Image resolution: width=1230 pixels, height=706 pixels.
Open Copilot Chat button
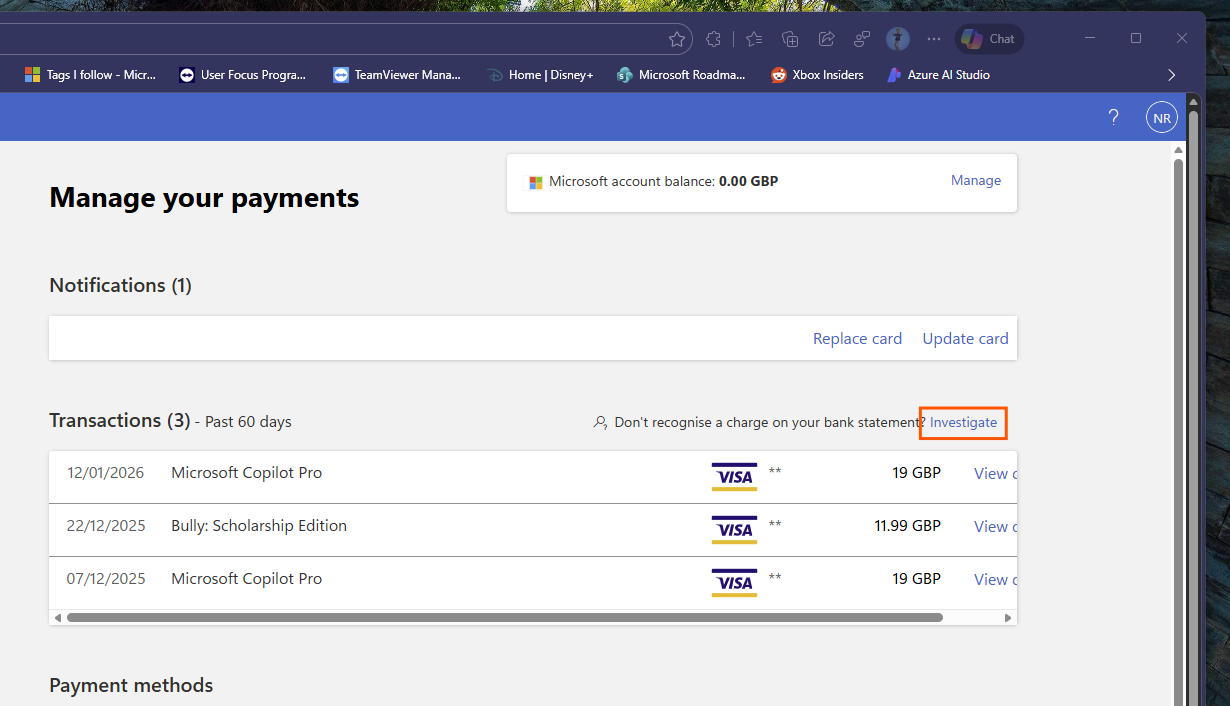pyautogui.click(x=989, y=39)
